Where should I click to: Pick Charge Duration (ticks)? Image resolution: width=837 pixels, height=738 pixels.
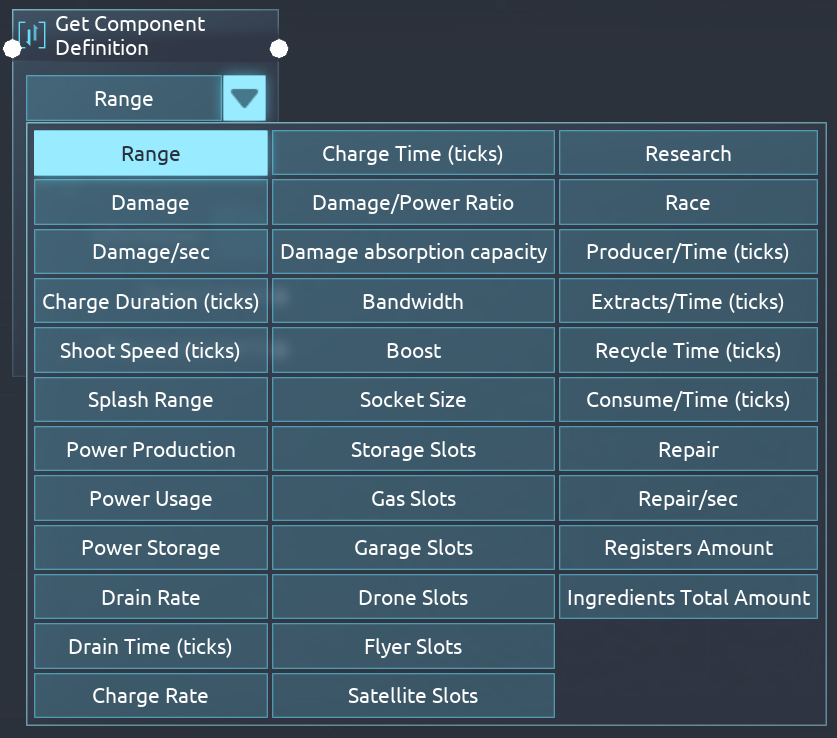[151, 301]
